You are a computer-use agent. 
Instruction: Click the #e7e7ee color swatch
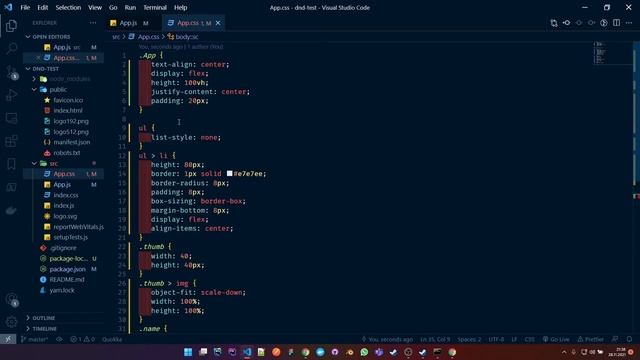(x=229, y=173)
